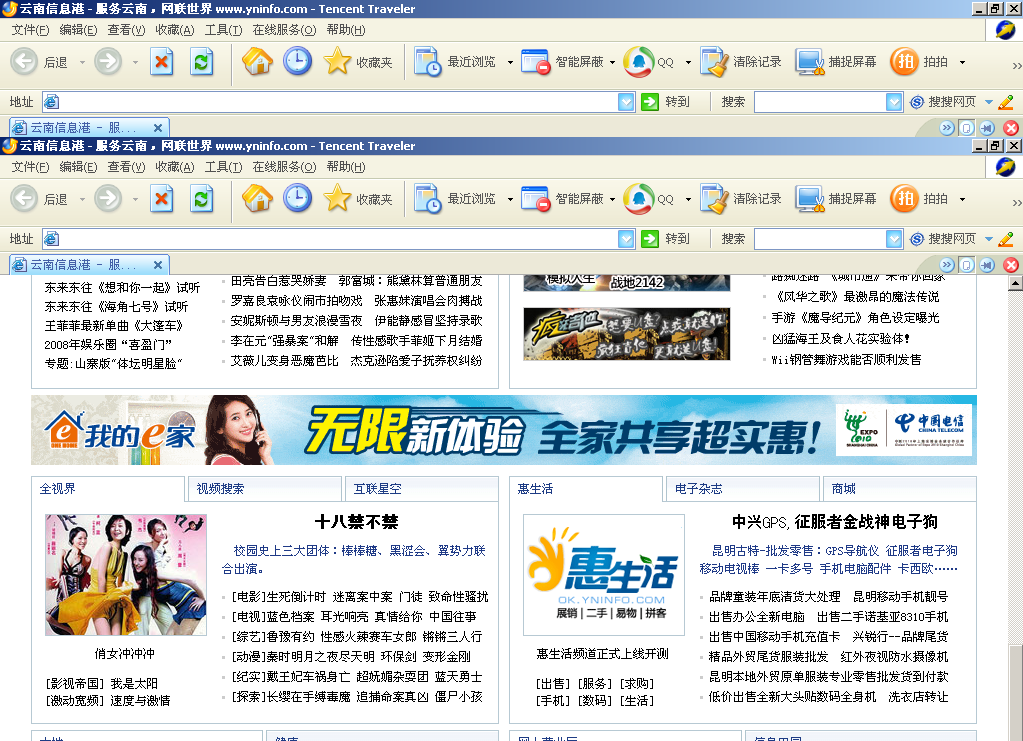1023x741 pixels.
Task: Open the orange 拍拍 icon in the lower toolbar
Action: point(904,199)
